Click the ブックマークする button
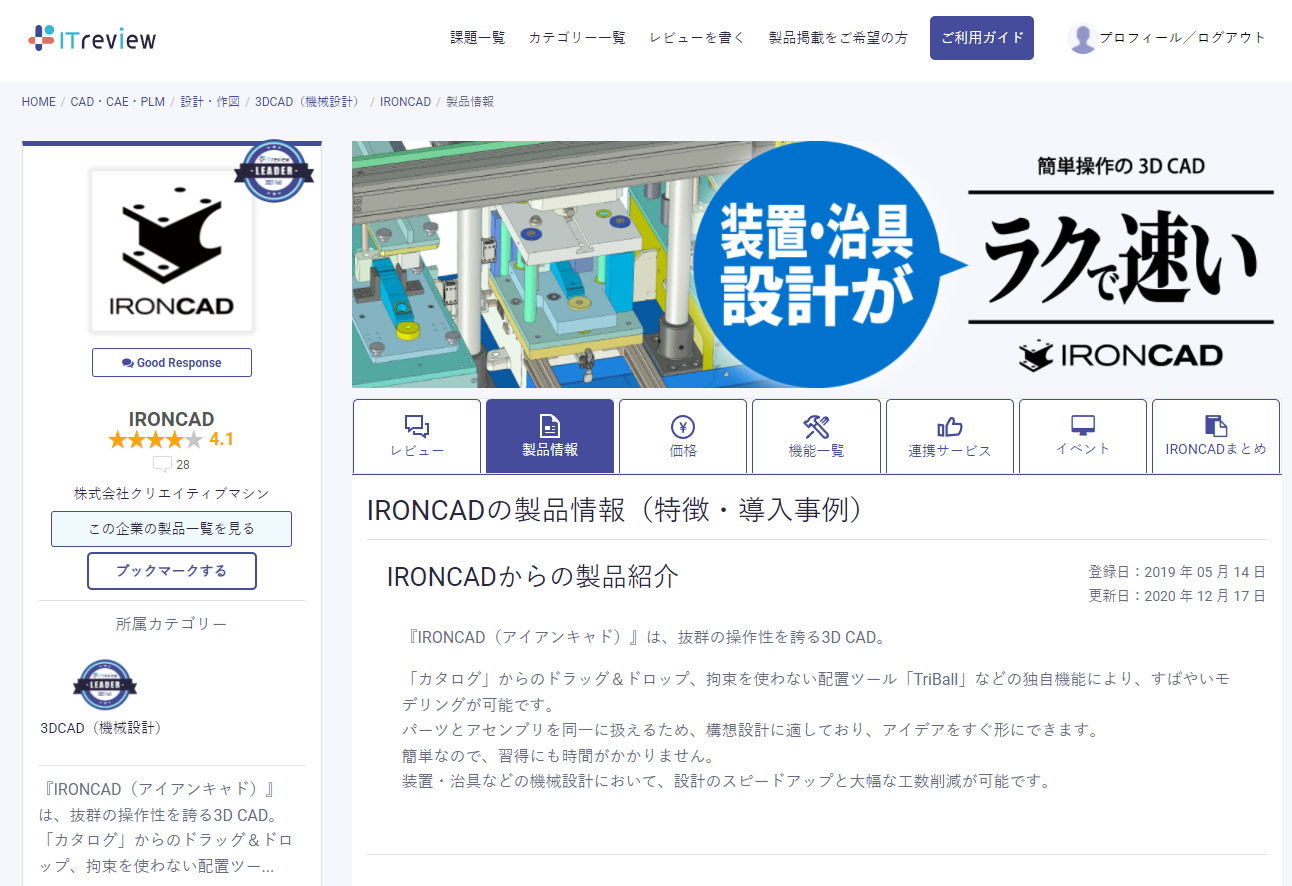The height and width of the screenshot is (886, 1292). pos(172,571)
